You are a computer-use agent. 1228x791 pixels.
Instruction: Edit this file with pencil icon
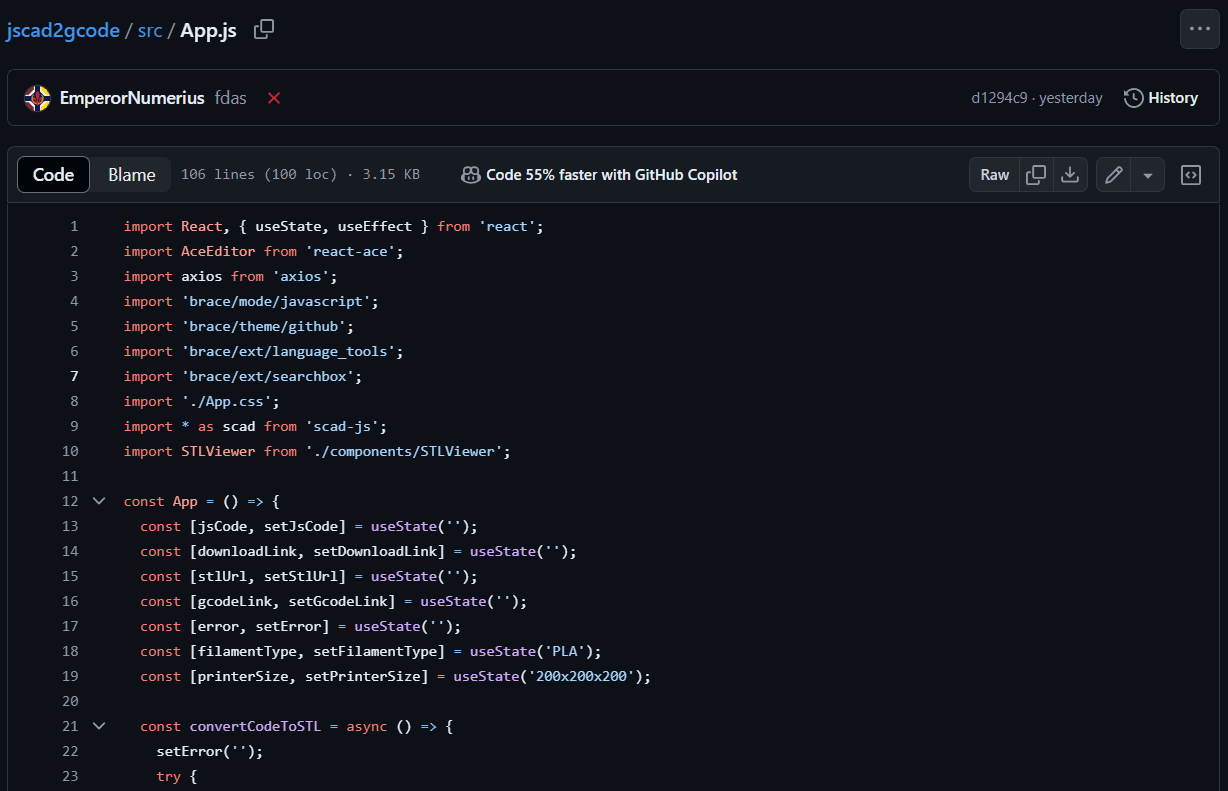point(1113,175)
